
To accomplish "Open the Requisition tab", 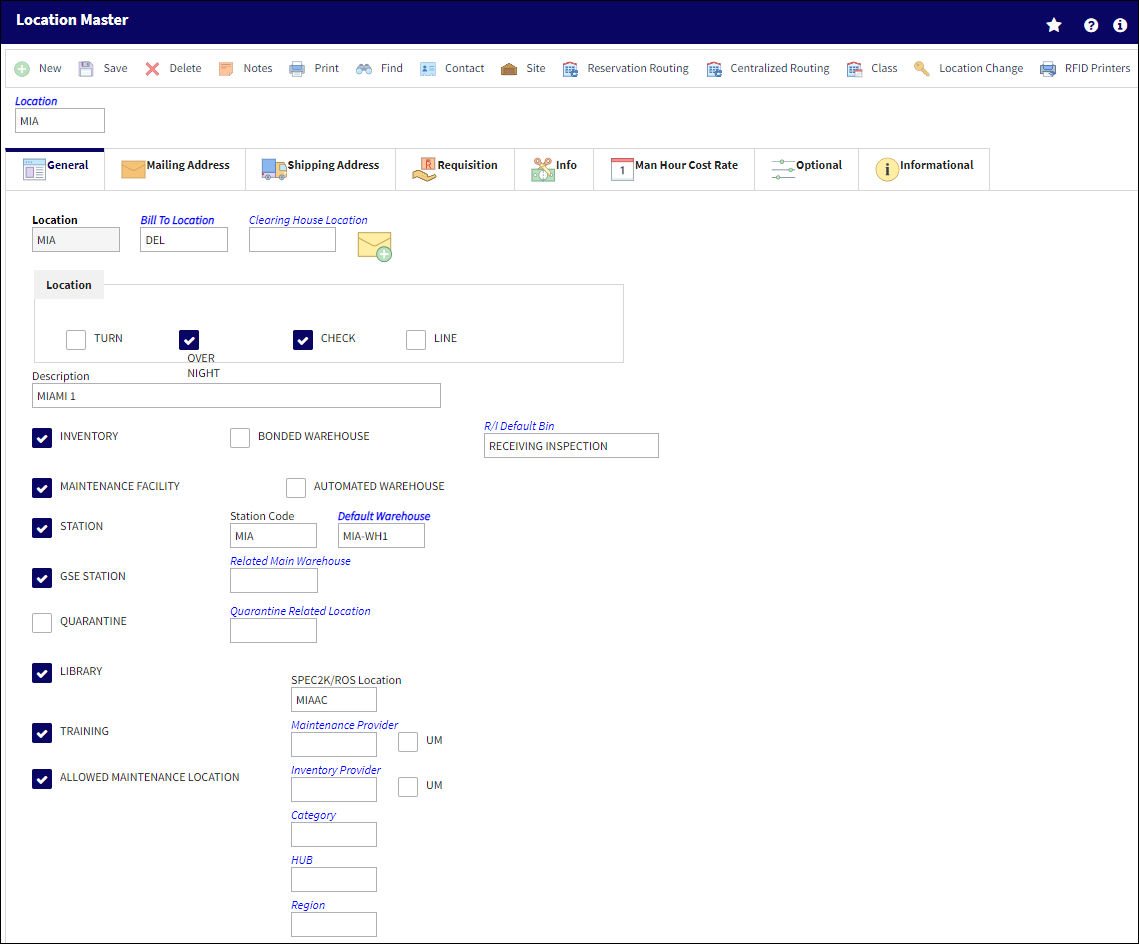I will tap(455, 169).
